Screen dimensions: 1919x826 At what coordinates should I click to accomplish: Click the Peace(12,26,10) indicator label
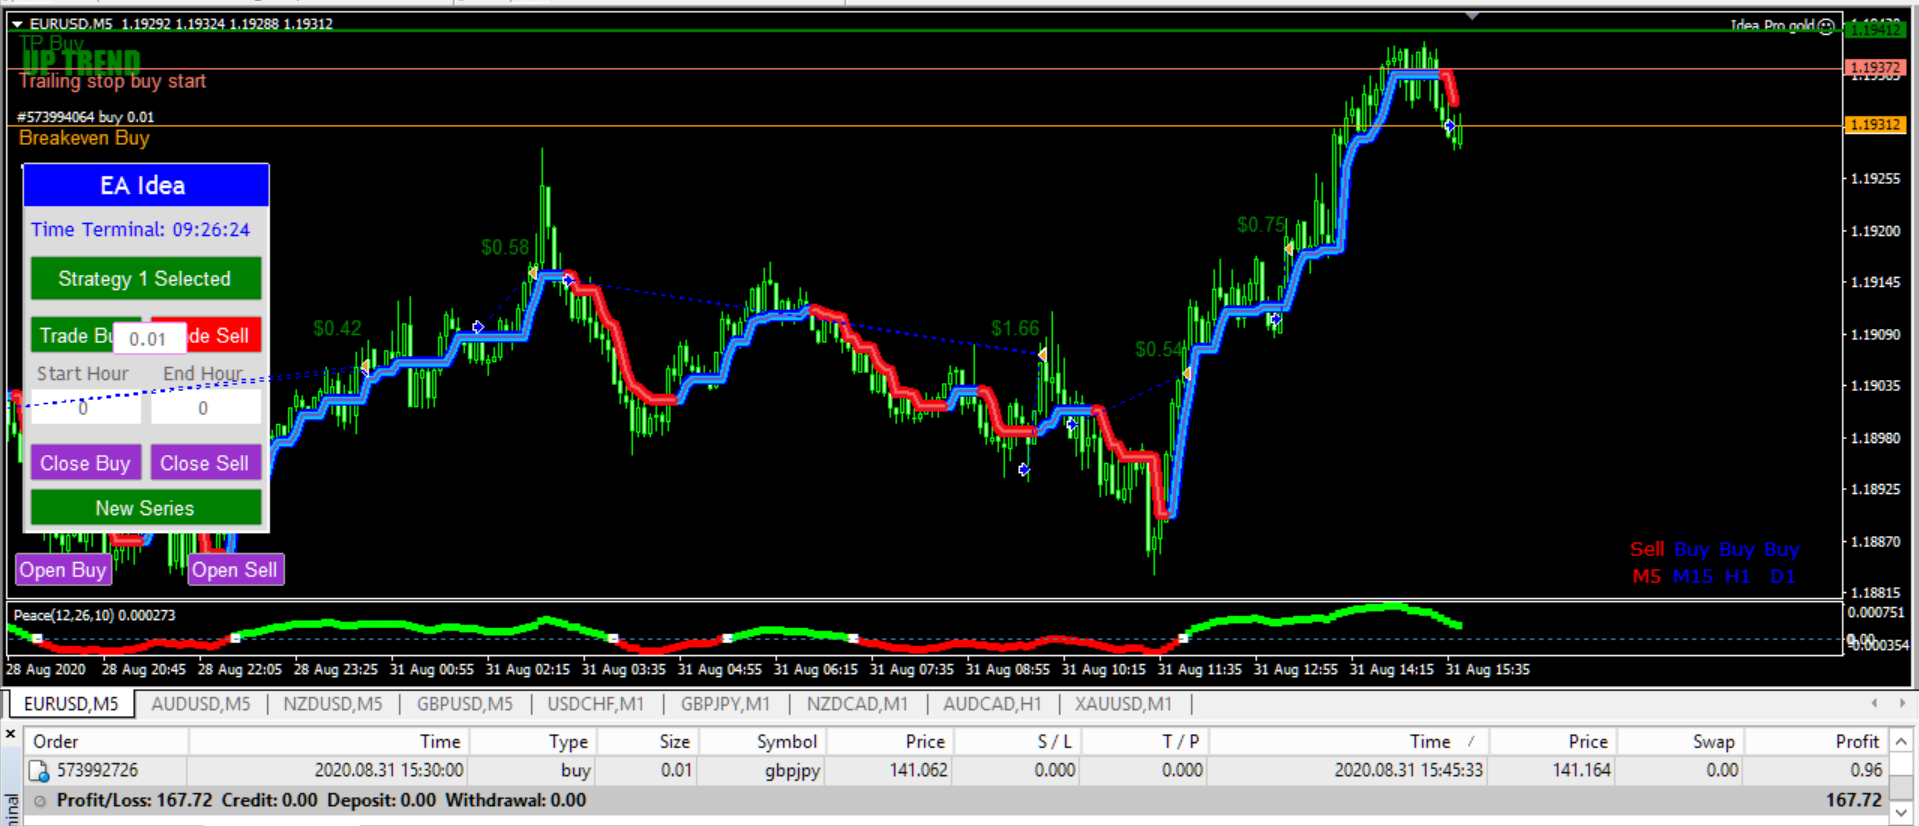coord(95,615)
